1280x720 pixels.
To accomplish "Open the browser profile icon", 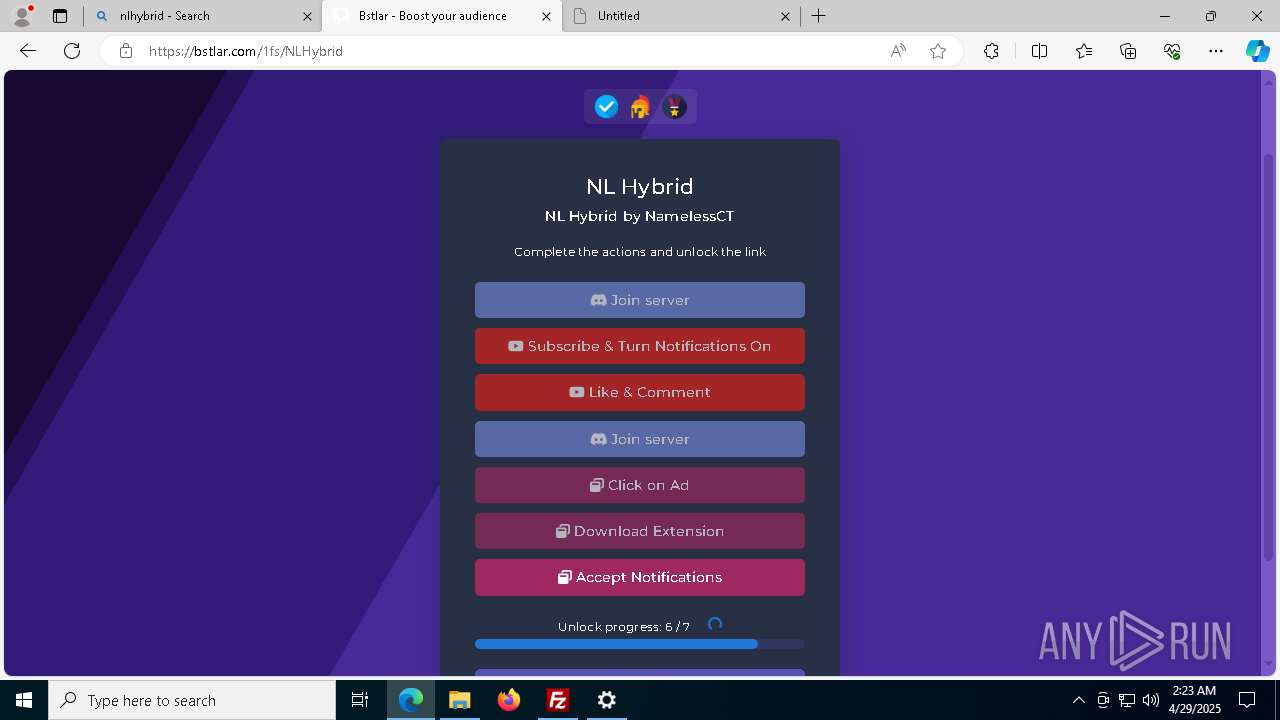I will click(x=21, y=16).
